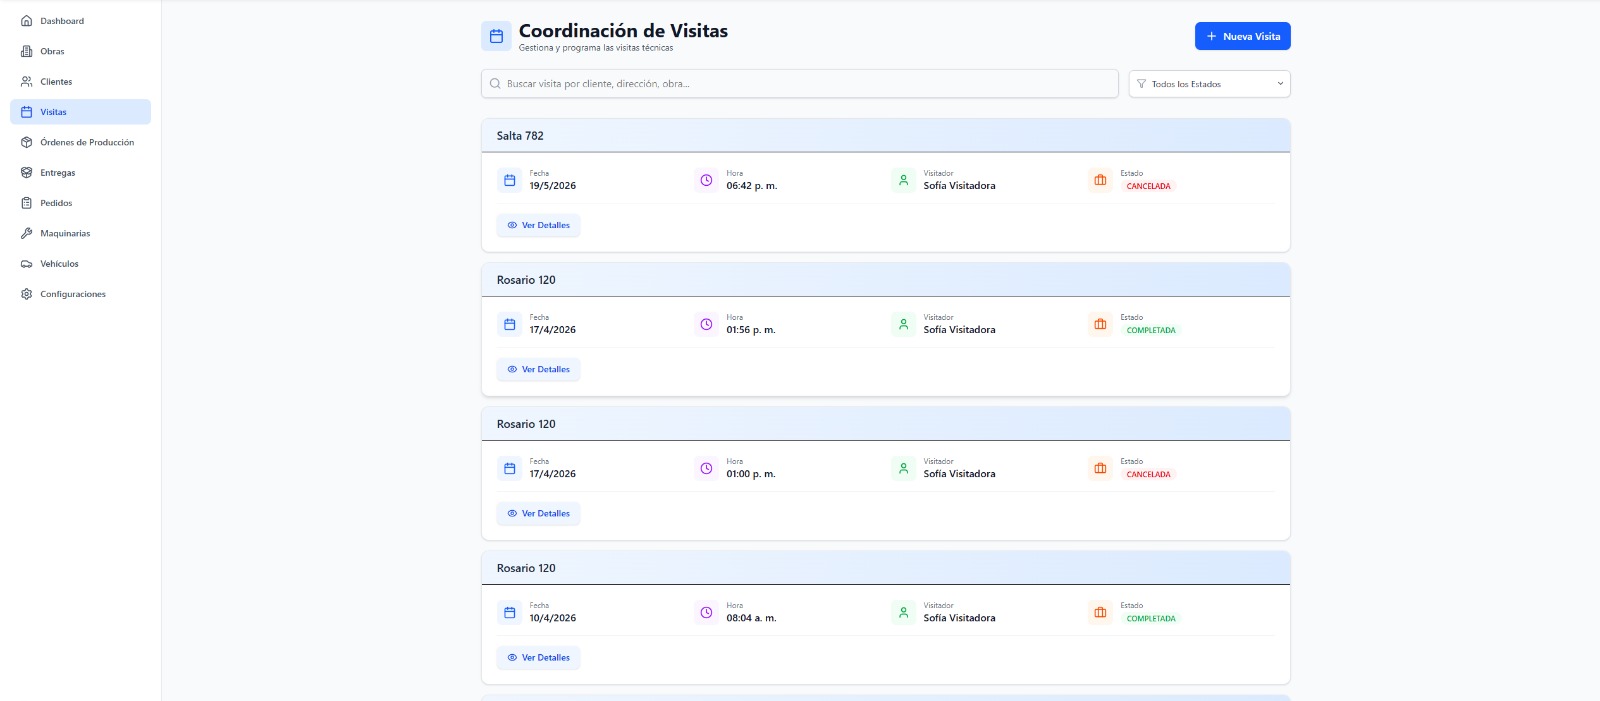Click the status briefcase icon in Salta 782 card
The height and width of the screenshot is (701, 1600).
point(1100,180)
